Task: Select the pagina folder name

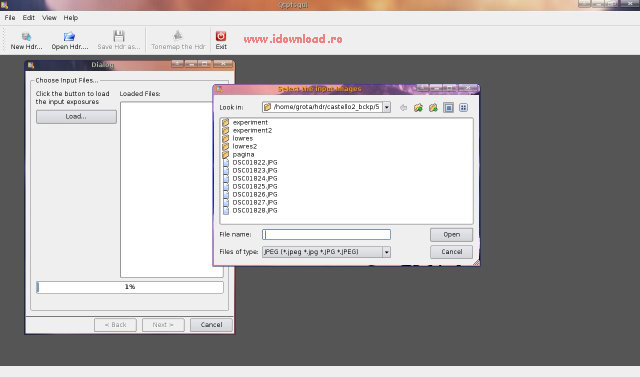Action: click(243, 155)
